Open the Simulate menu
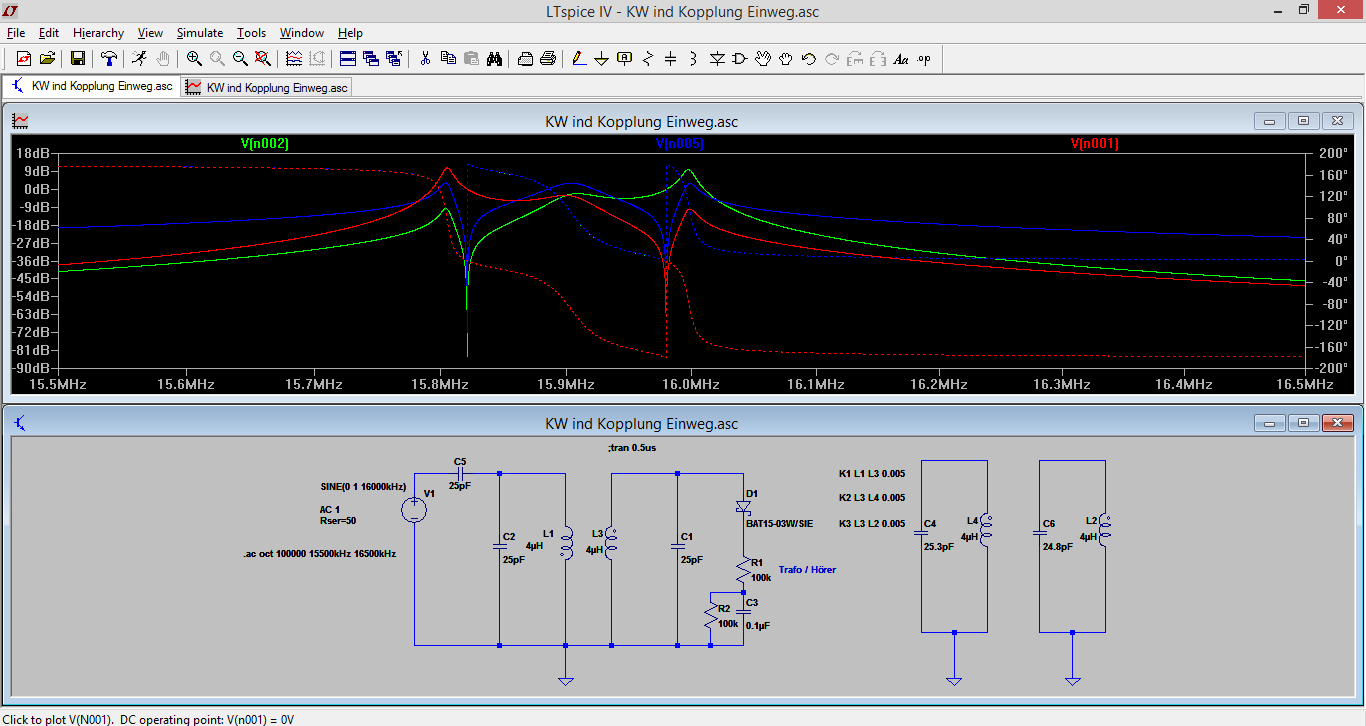1366x726 pixels. pyautogui.click(x=199, y=33)
